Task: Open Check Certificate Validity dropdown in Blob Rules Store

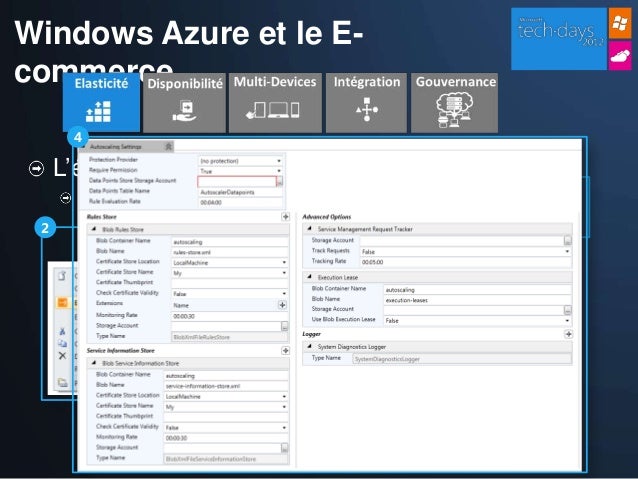Action: 284,293
